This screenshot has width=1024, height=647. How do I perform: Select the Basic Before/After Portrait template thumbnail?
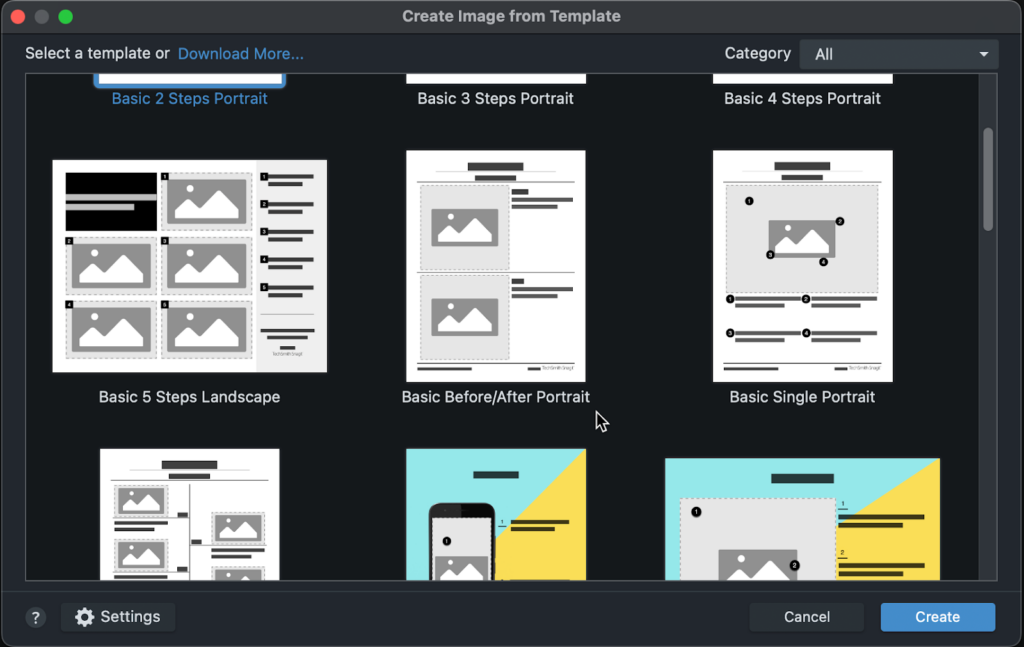[x=495, y=266]
